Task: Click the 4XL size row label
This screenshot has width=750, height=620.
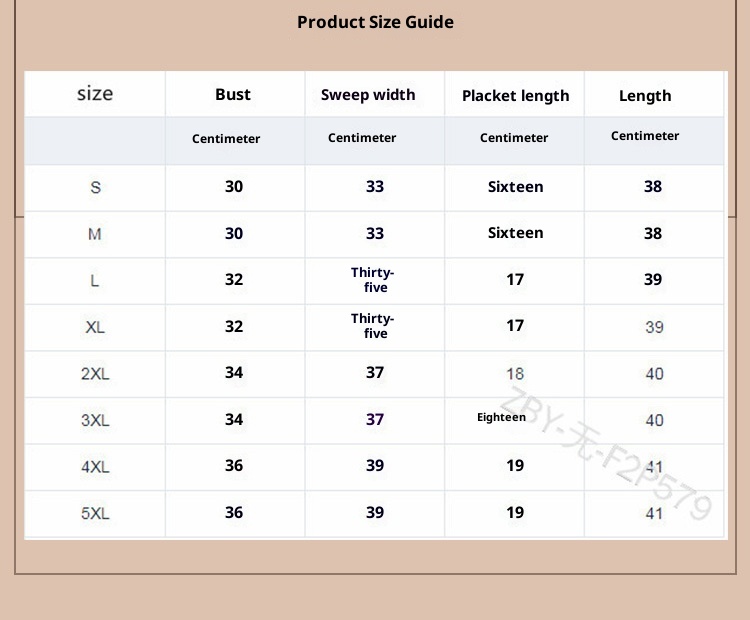Action: (95, 467)
